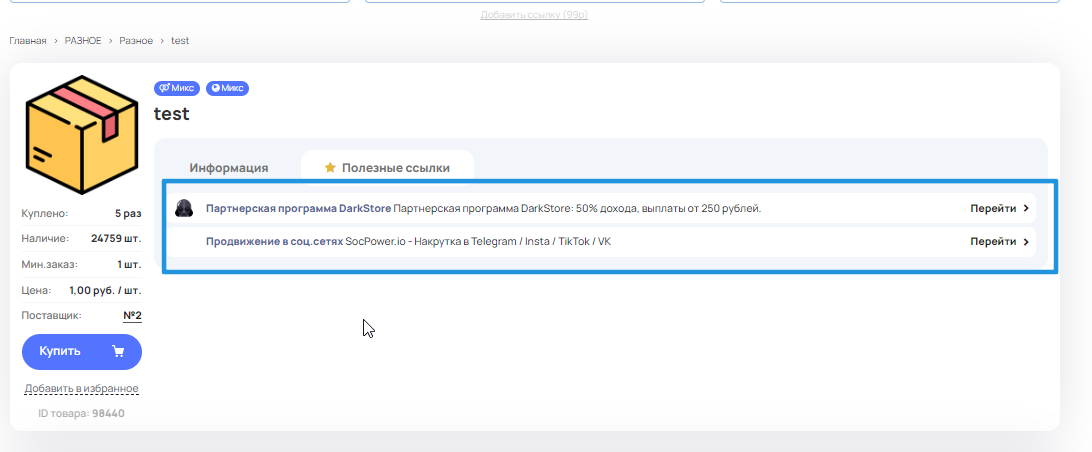Click the first Микс badge
The height and width of the screenshot is (452, 1092).
click(176, 88)
